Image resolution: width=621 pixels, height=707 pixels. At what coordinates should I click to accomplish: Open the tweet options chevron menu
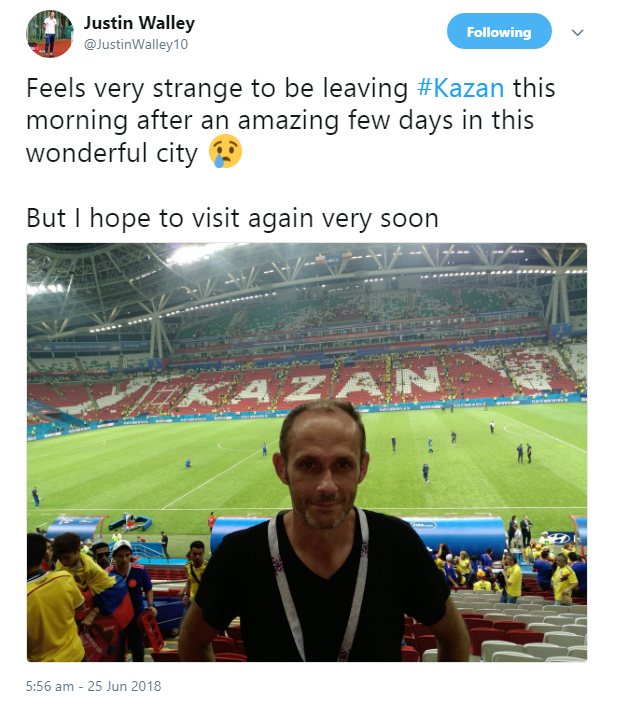coord(577,32)
